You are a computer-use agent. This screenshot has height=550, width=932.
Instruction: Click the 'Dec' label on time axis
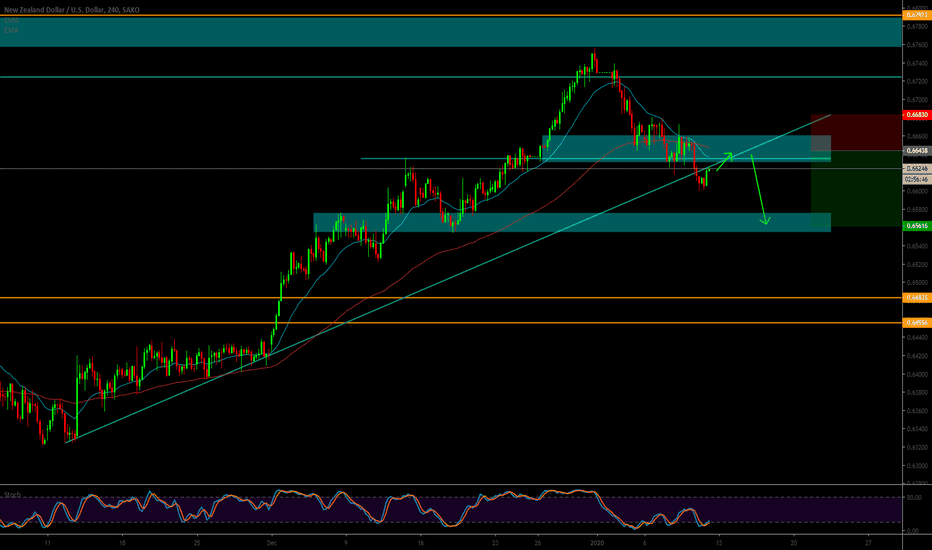pyautogui.click(x=270, y=541)
